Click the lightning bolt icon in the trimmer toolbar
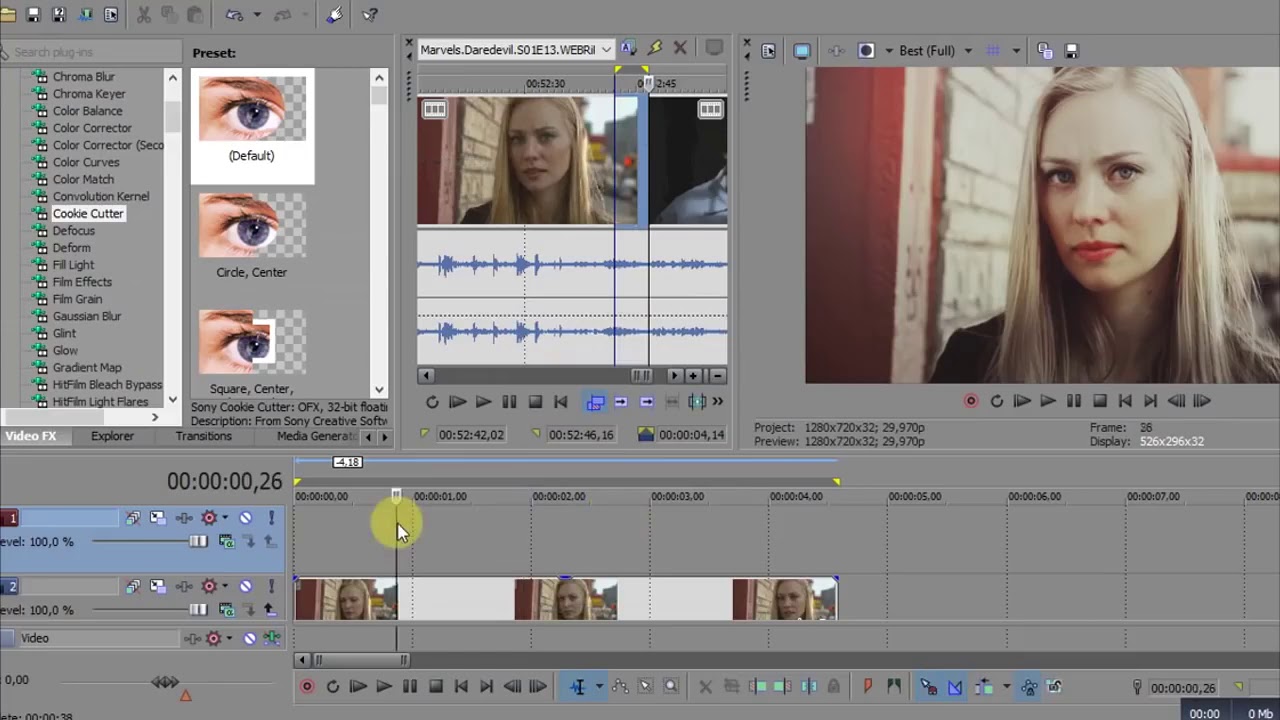1280x720 pixels. [x=654, y=48]
